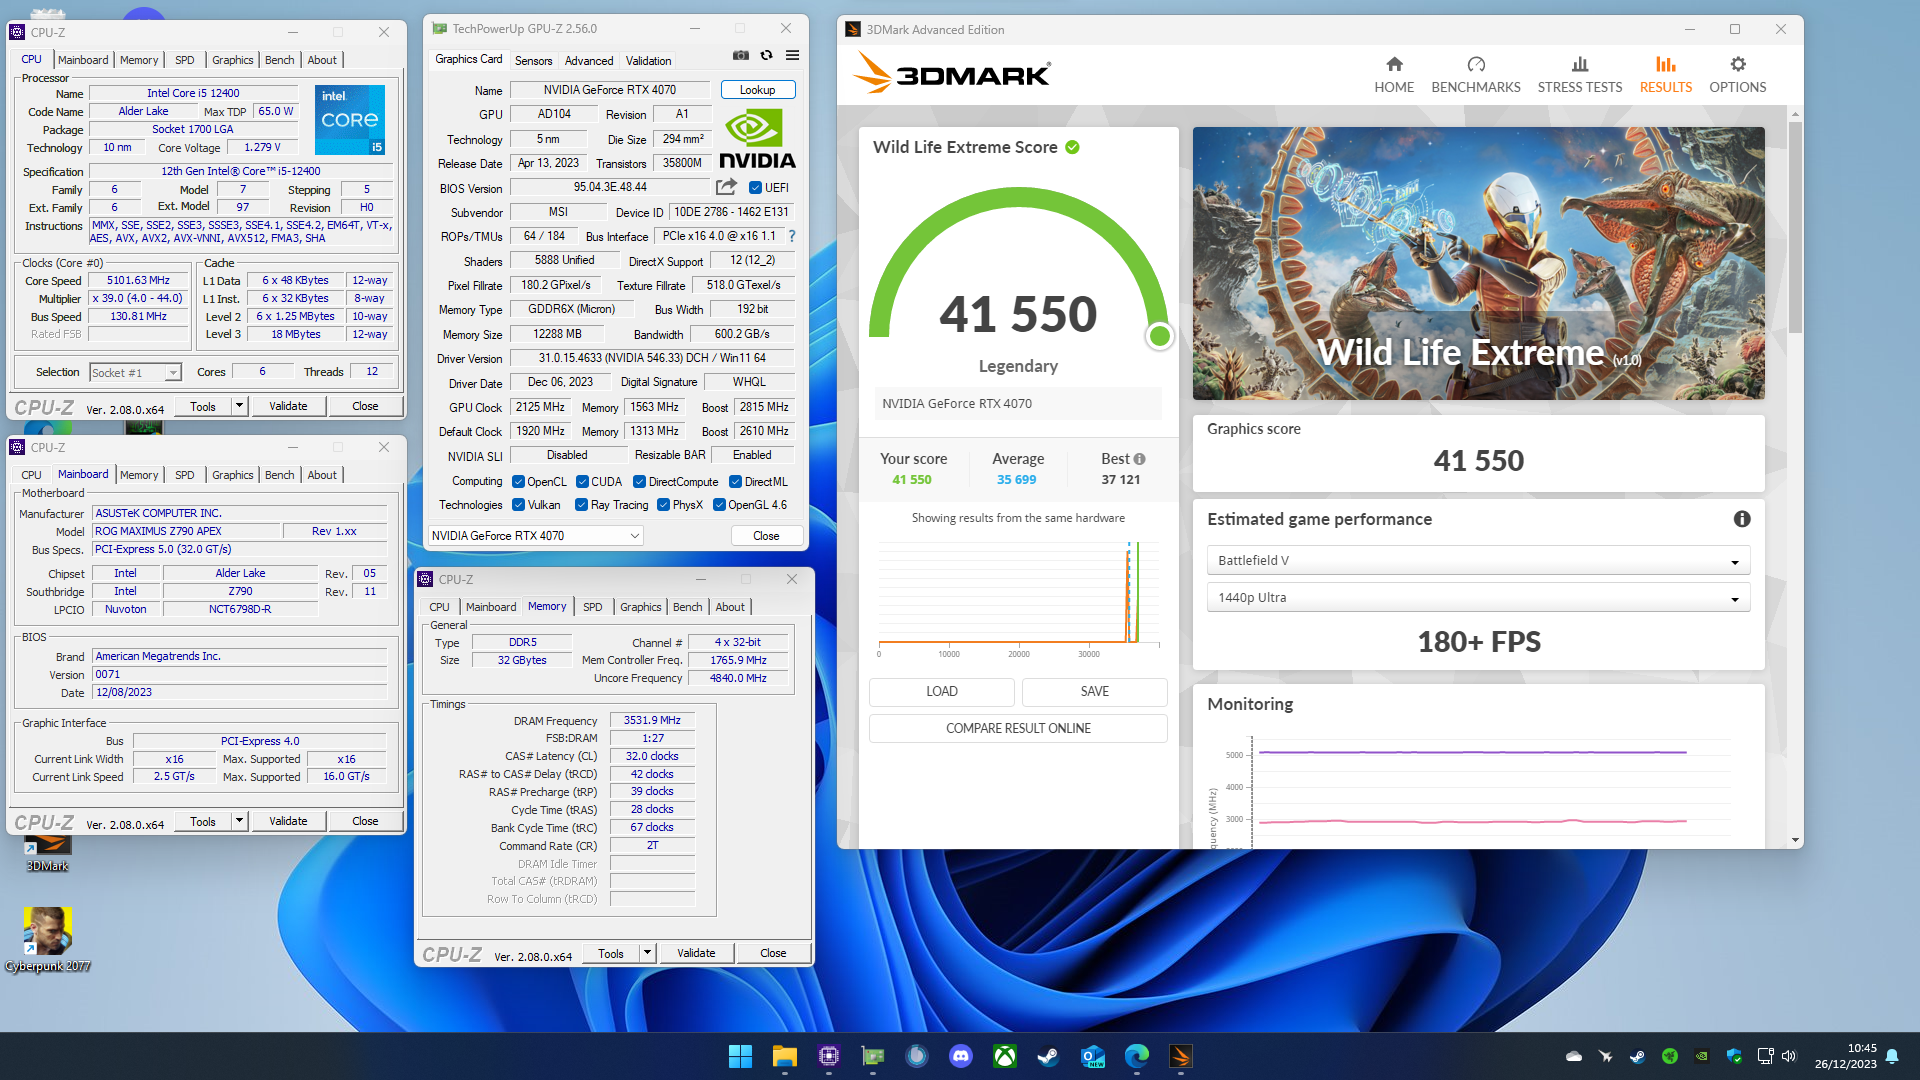Open 3DMark BENCHMARKS section
This screenshot has width=1920, height=1080.
[1476, 75]
